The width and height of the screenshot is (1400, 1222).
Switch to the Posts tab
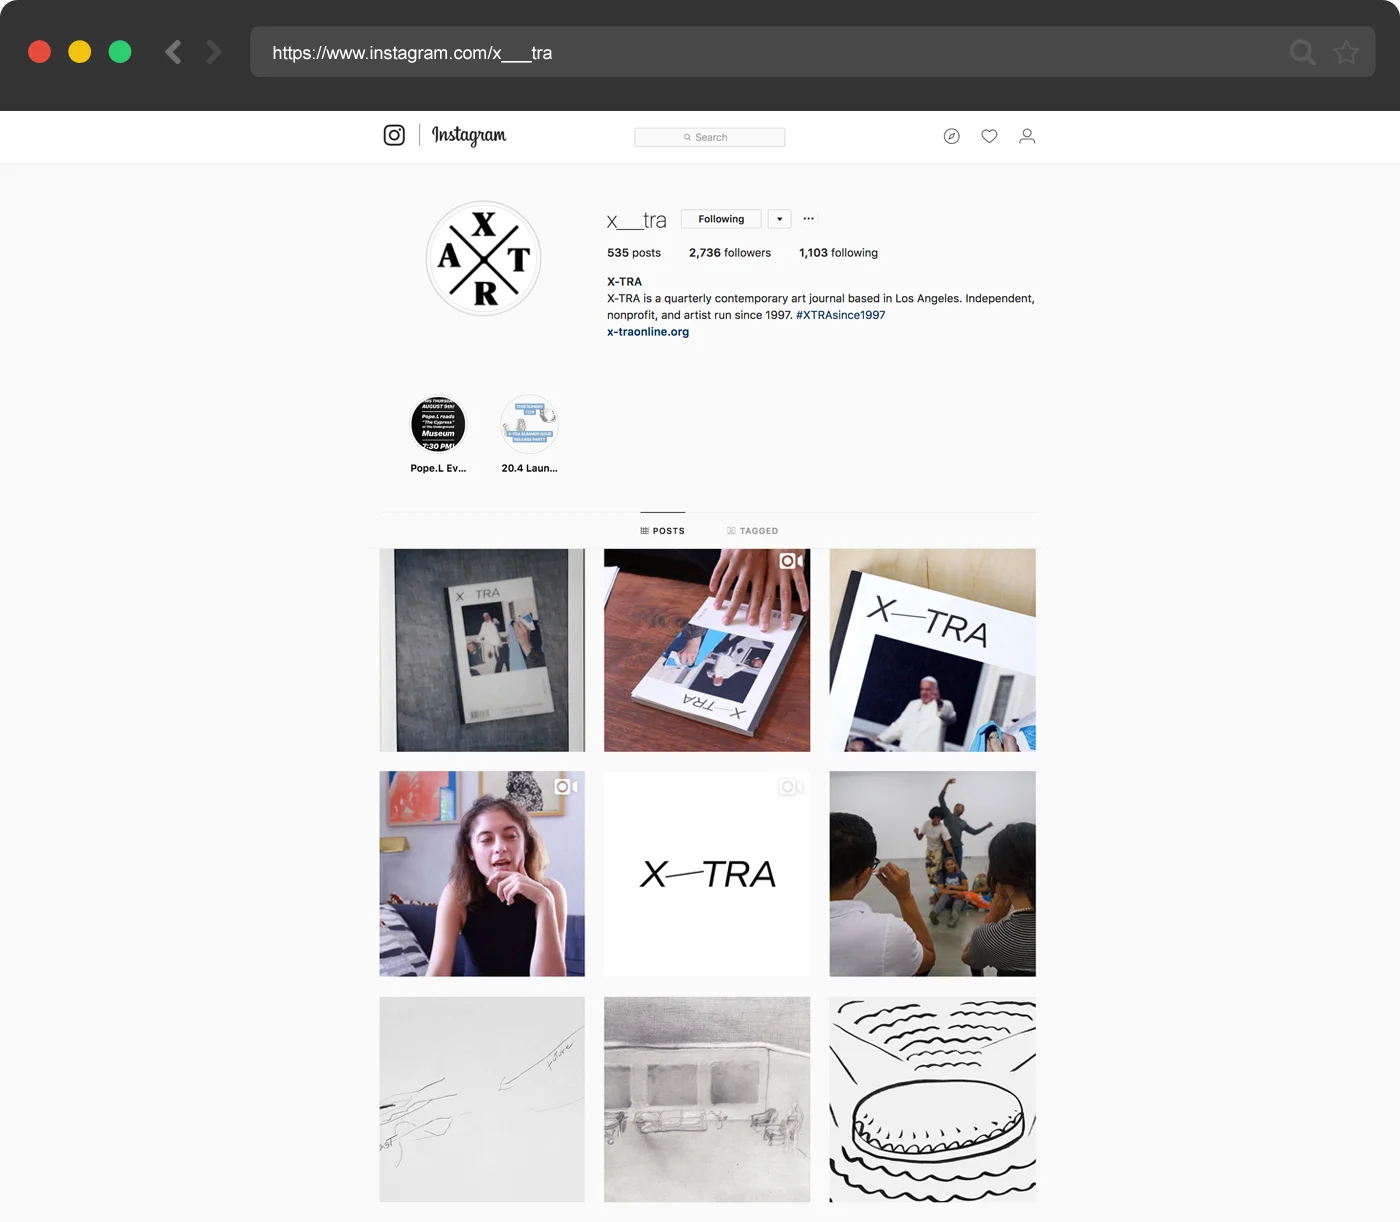tap(663, 531)
